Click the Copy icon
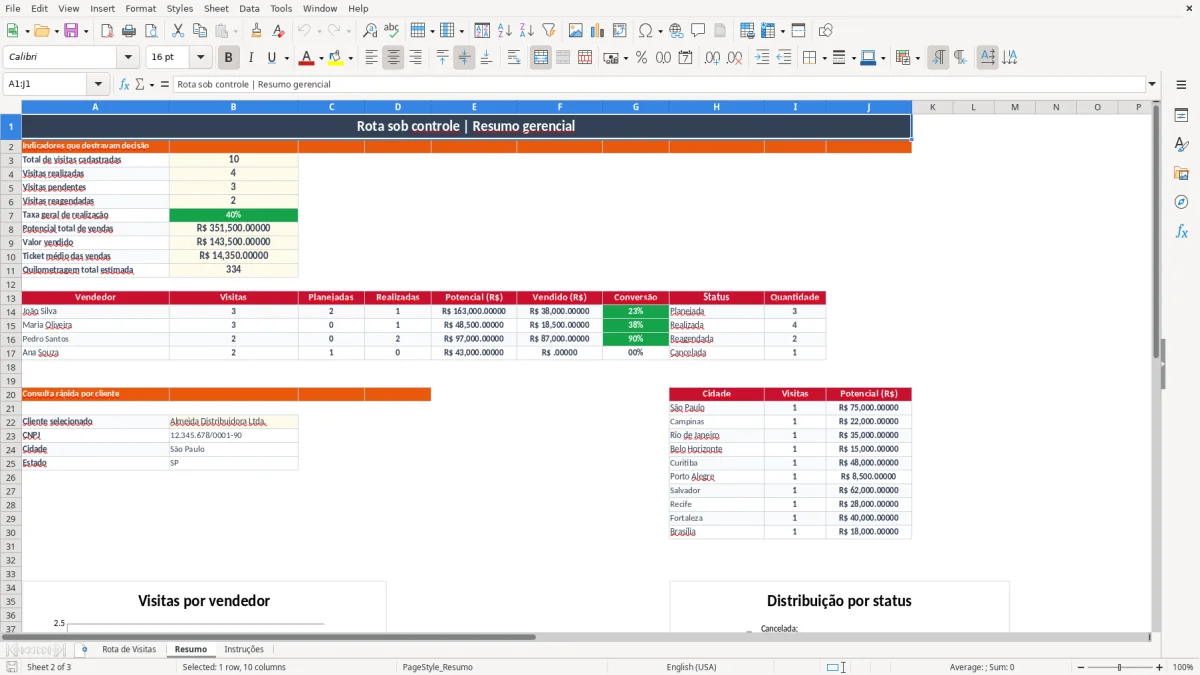 click(x=199, y=31)
